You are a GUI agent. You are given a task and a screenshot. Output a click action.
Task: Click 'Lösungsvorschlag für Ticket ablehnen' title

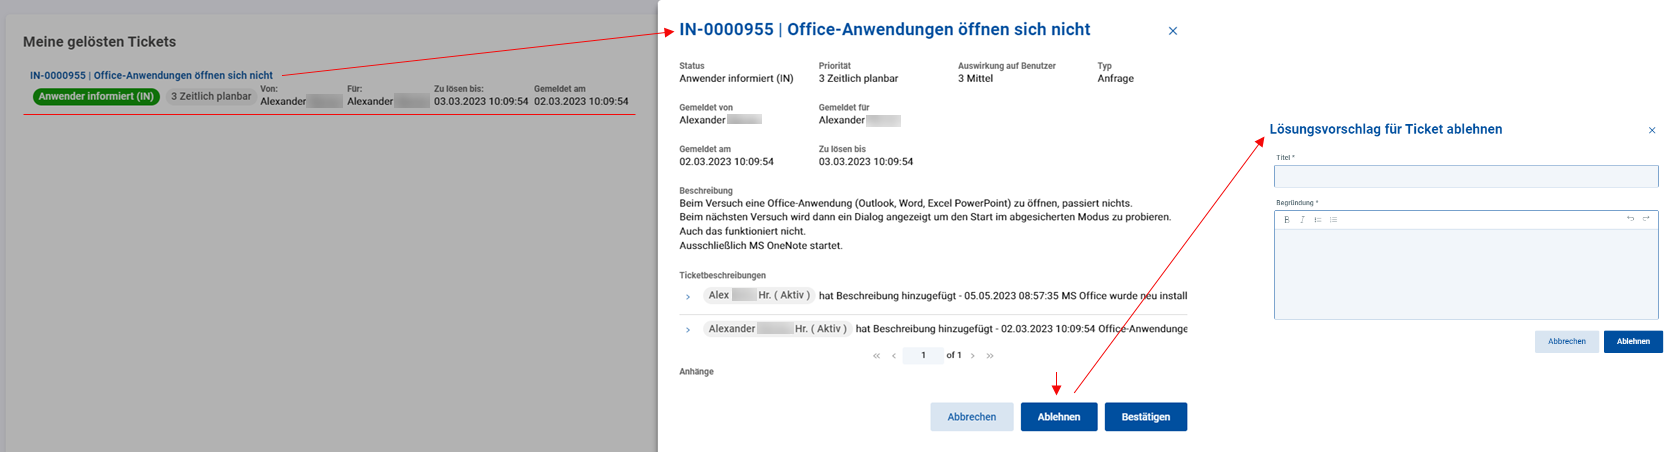click(x=1385, y=130)
